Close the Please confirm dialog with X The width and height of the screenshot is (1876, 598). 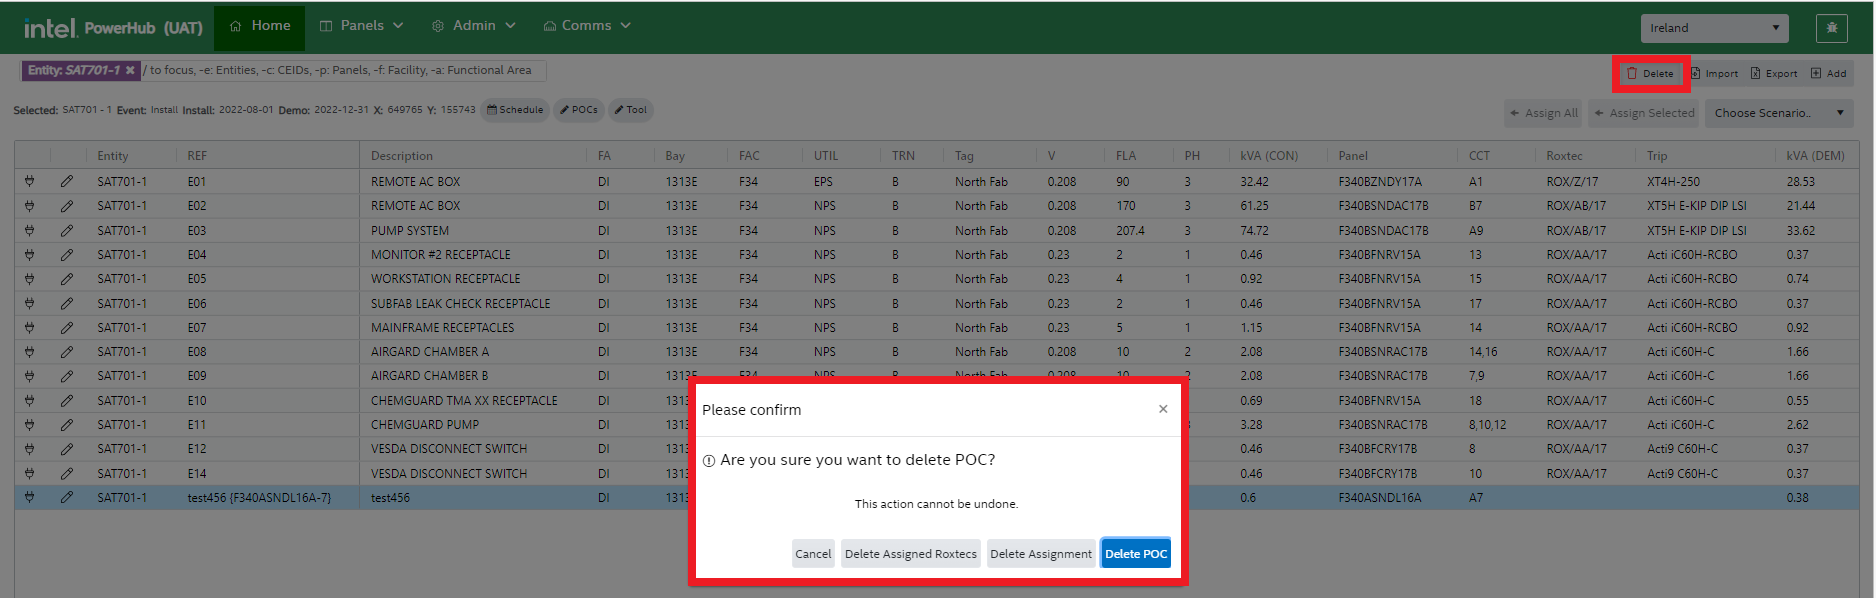point(1163,409)
